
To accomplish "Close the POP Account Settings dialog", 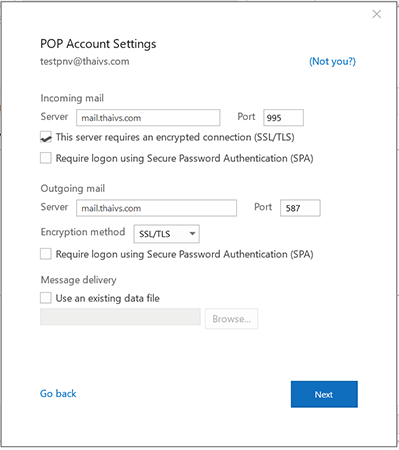I will (376, 14).
